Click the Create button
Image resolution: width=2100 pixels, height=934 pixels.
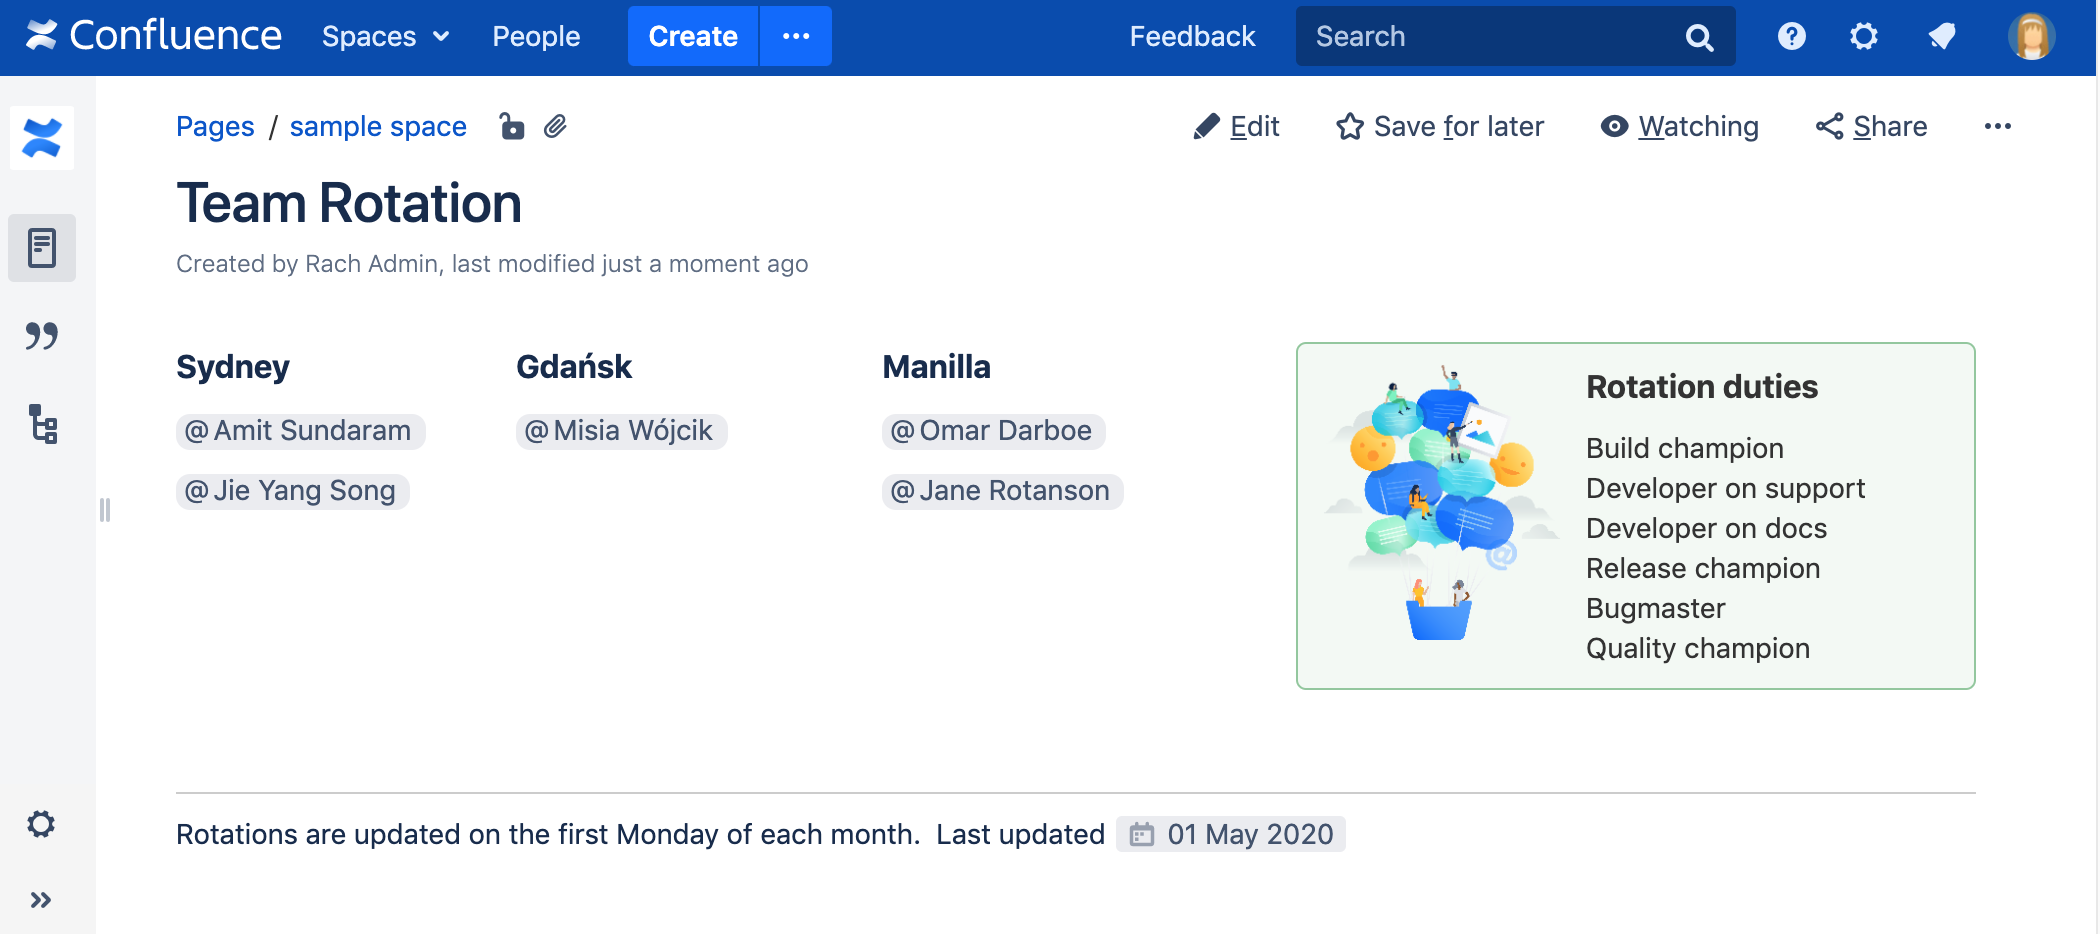pyautogui.click(x=693, y=37)
